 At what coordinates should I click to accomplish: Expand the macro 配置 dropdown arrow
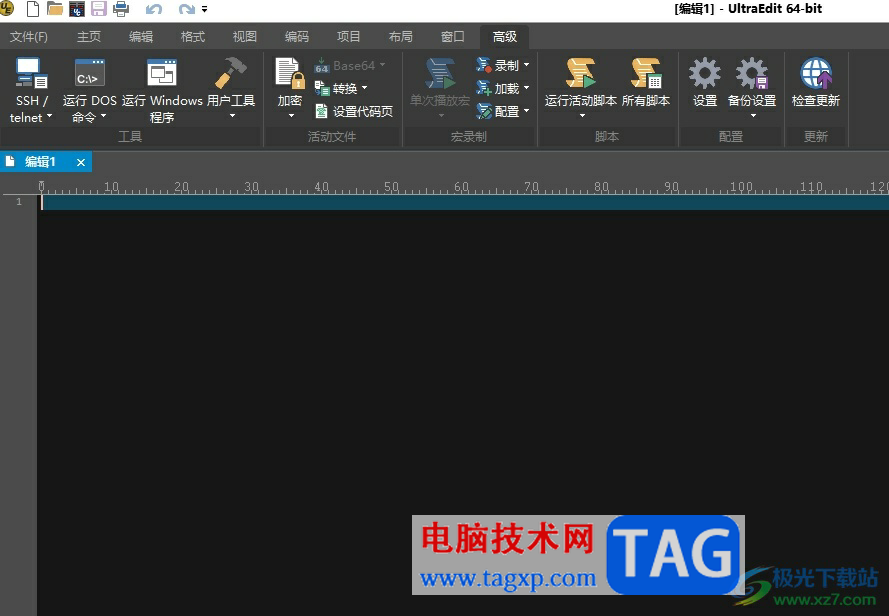526,111
